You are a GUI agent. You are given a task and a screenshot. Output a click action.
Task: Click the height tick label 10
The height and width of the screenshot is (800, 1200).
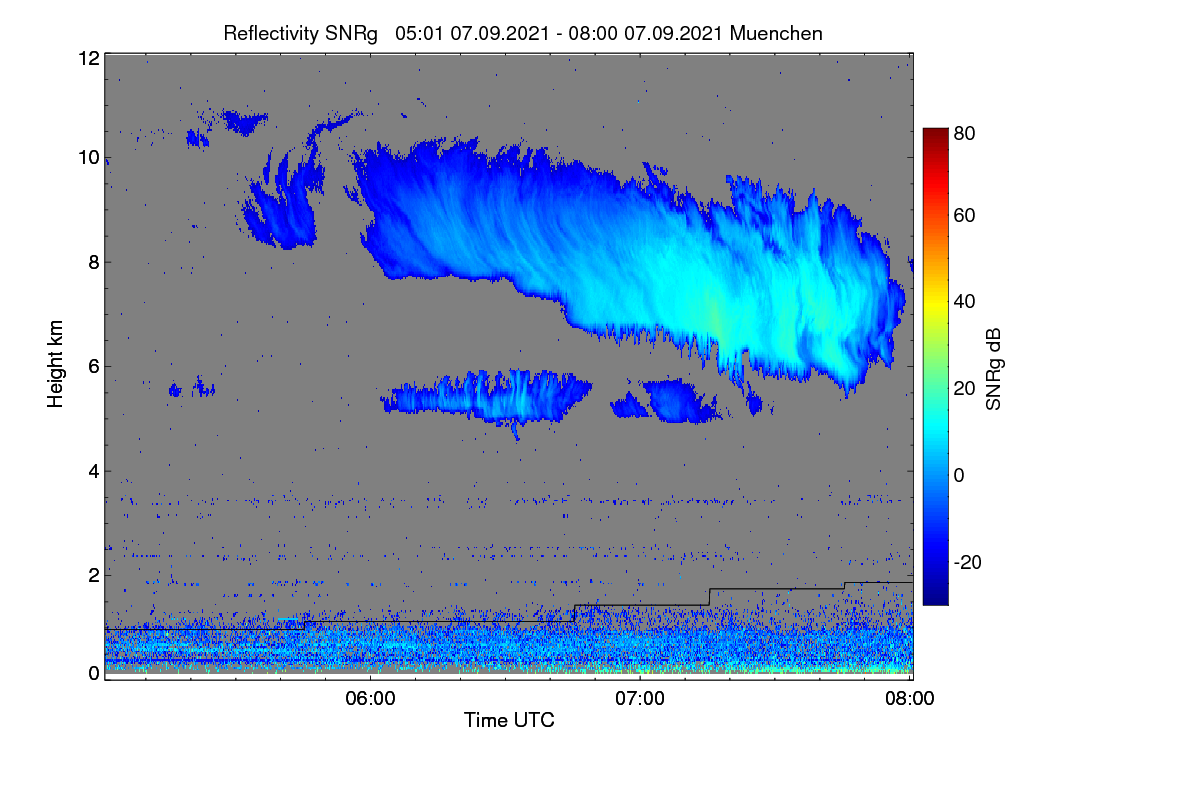pyautogui.click(x=88, y=157)
